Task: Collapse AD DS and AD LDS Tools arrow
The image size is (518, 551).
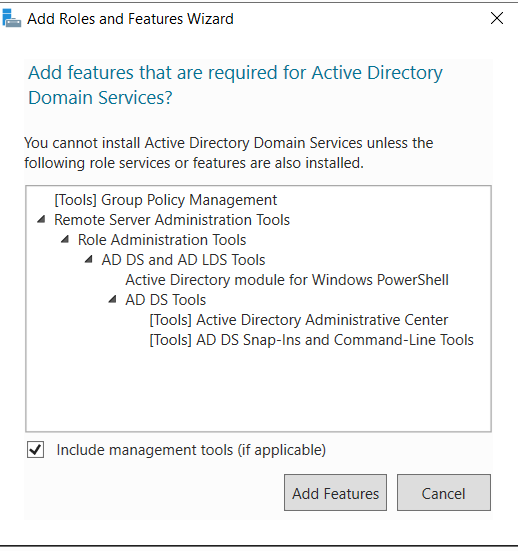Action: pyautogui.click(x=89, y=260)
